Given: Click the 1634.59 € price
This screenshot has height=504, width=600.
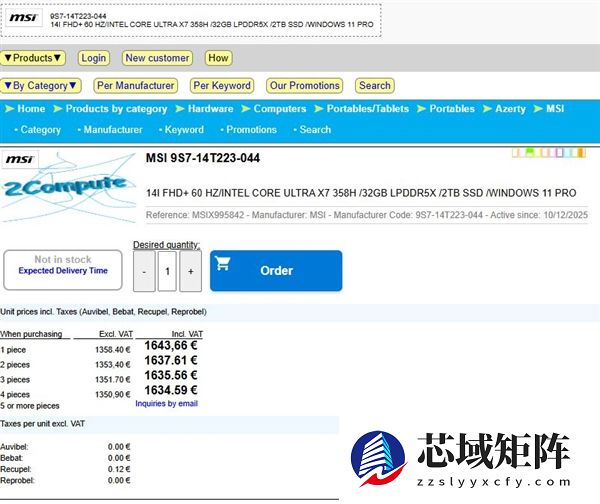Looking at the screenshot, I should pyautogui.click(x=171, y=390).
